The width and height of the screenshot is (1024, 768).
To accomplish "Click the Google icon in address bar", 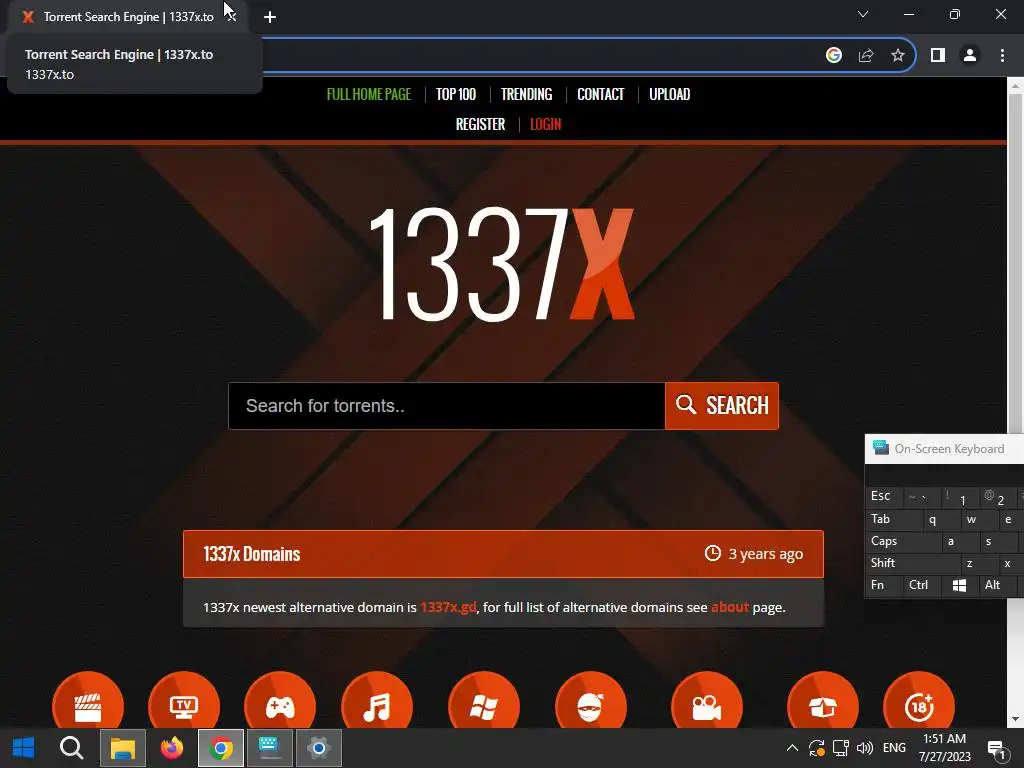I will pyautogui.click(x=833, y=56).
